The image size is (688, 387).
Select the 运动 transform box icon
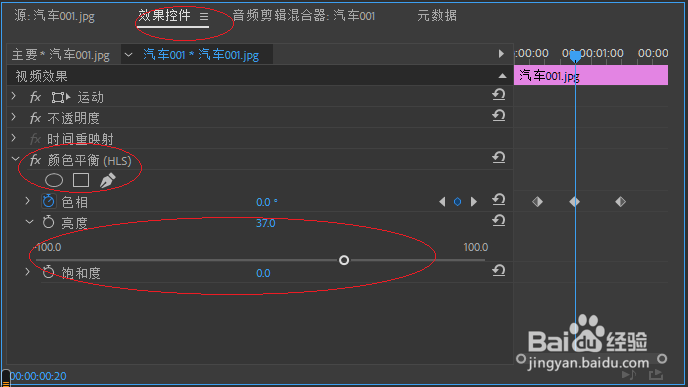coord(61,97)
